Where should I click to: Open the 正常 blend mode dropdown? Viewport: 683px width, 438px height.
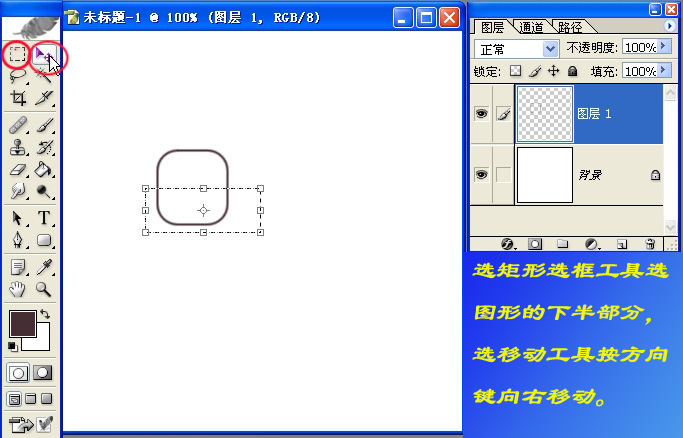(x=551, y=49)
